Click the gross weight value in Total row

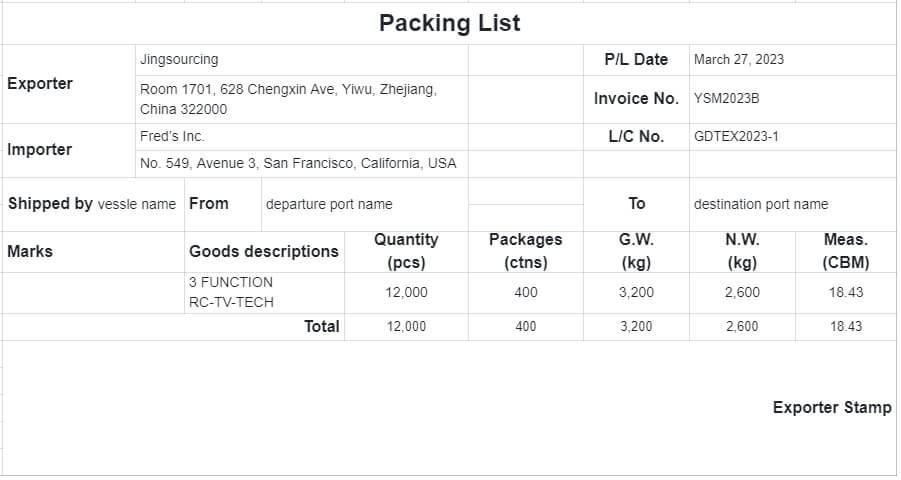click(636, 327)
